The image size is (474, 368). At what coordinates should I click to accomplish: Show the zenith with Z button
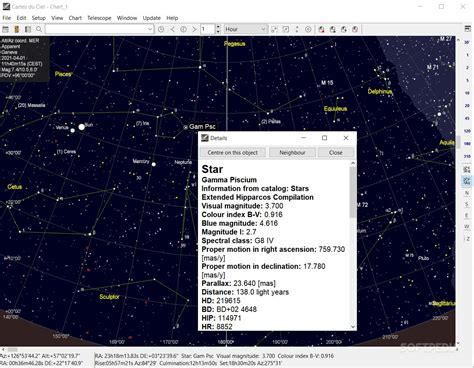[467, 239]
